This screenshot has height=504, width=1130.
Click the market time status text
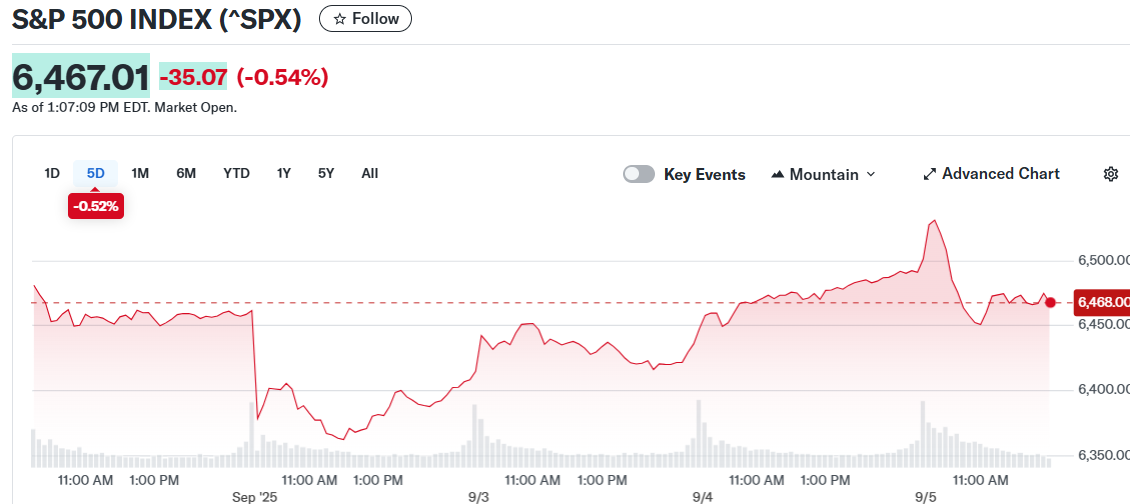(125, 107)
